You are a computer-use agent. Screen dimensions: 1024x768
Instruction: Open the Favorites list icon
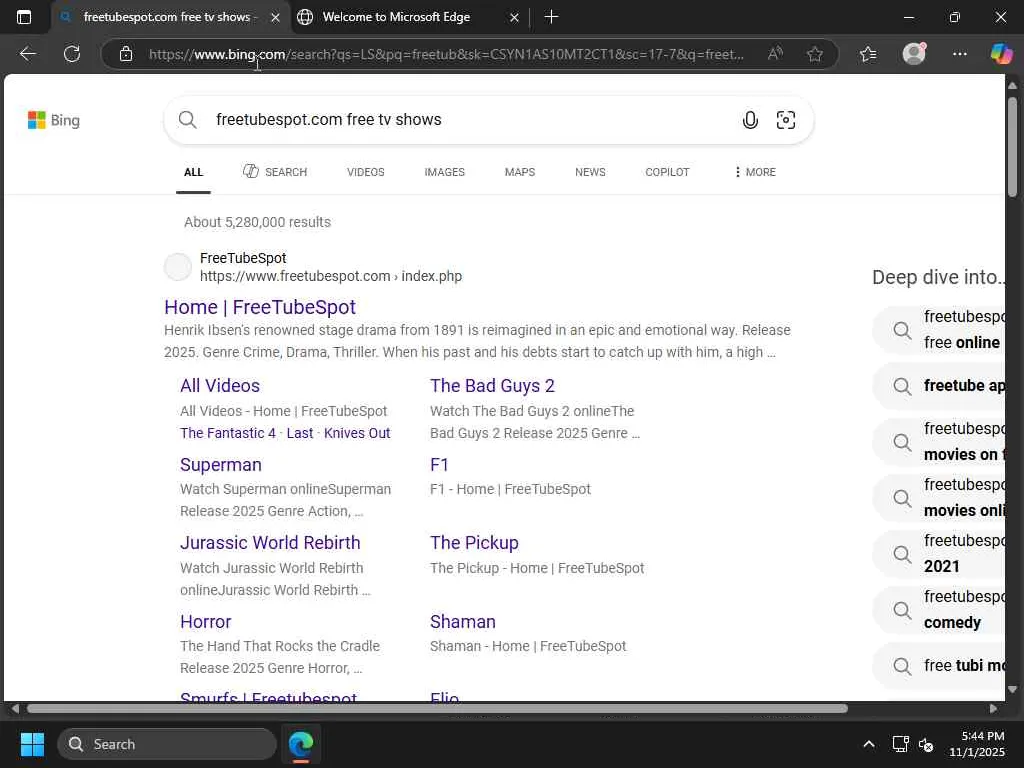tap(868, 54)
